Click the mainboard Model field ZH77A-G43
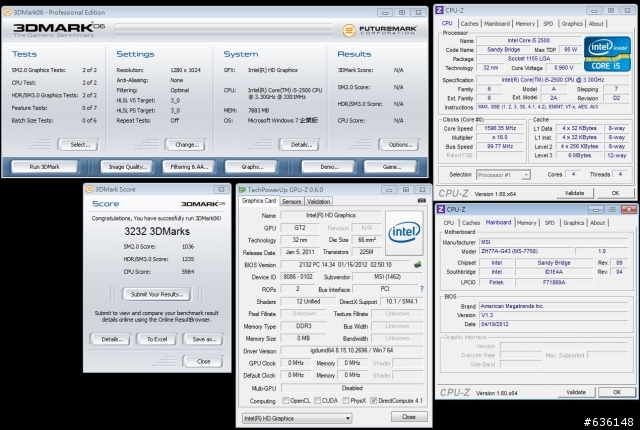 [526, 251]
